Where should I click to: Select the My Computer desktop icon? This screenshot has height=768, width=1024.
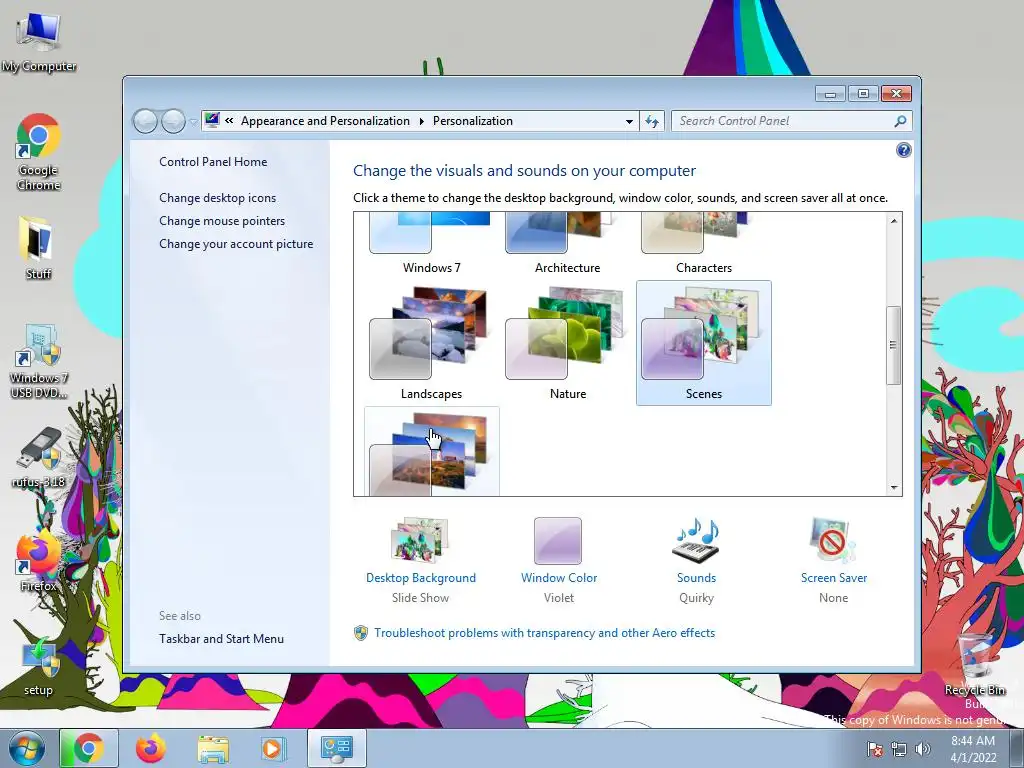(x=39, y=43)
